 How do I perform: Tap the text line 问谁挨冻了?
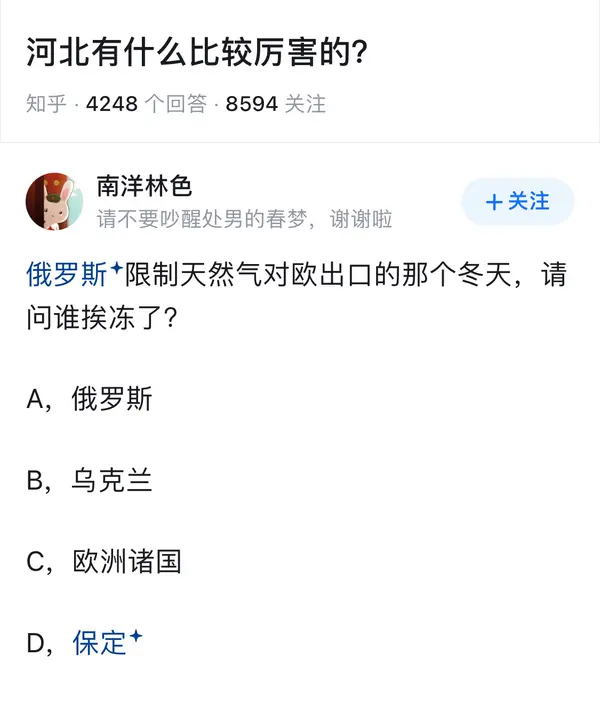click(102, 317)
